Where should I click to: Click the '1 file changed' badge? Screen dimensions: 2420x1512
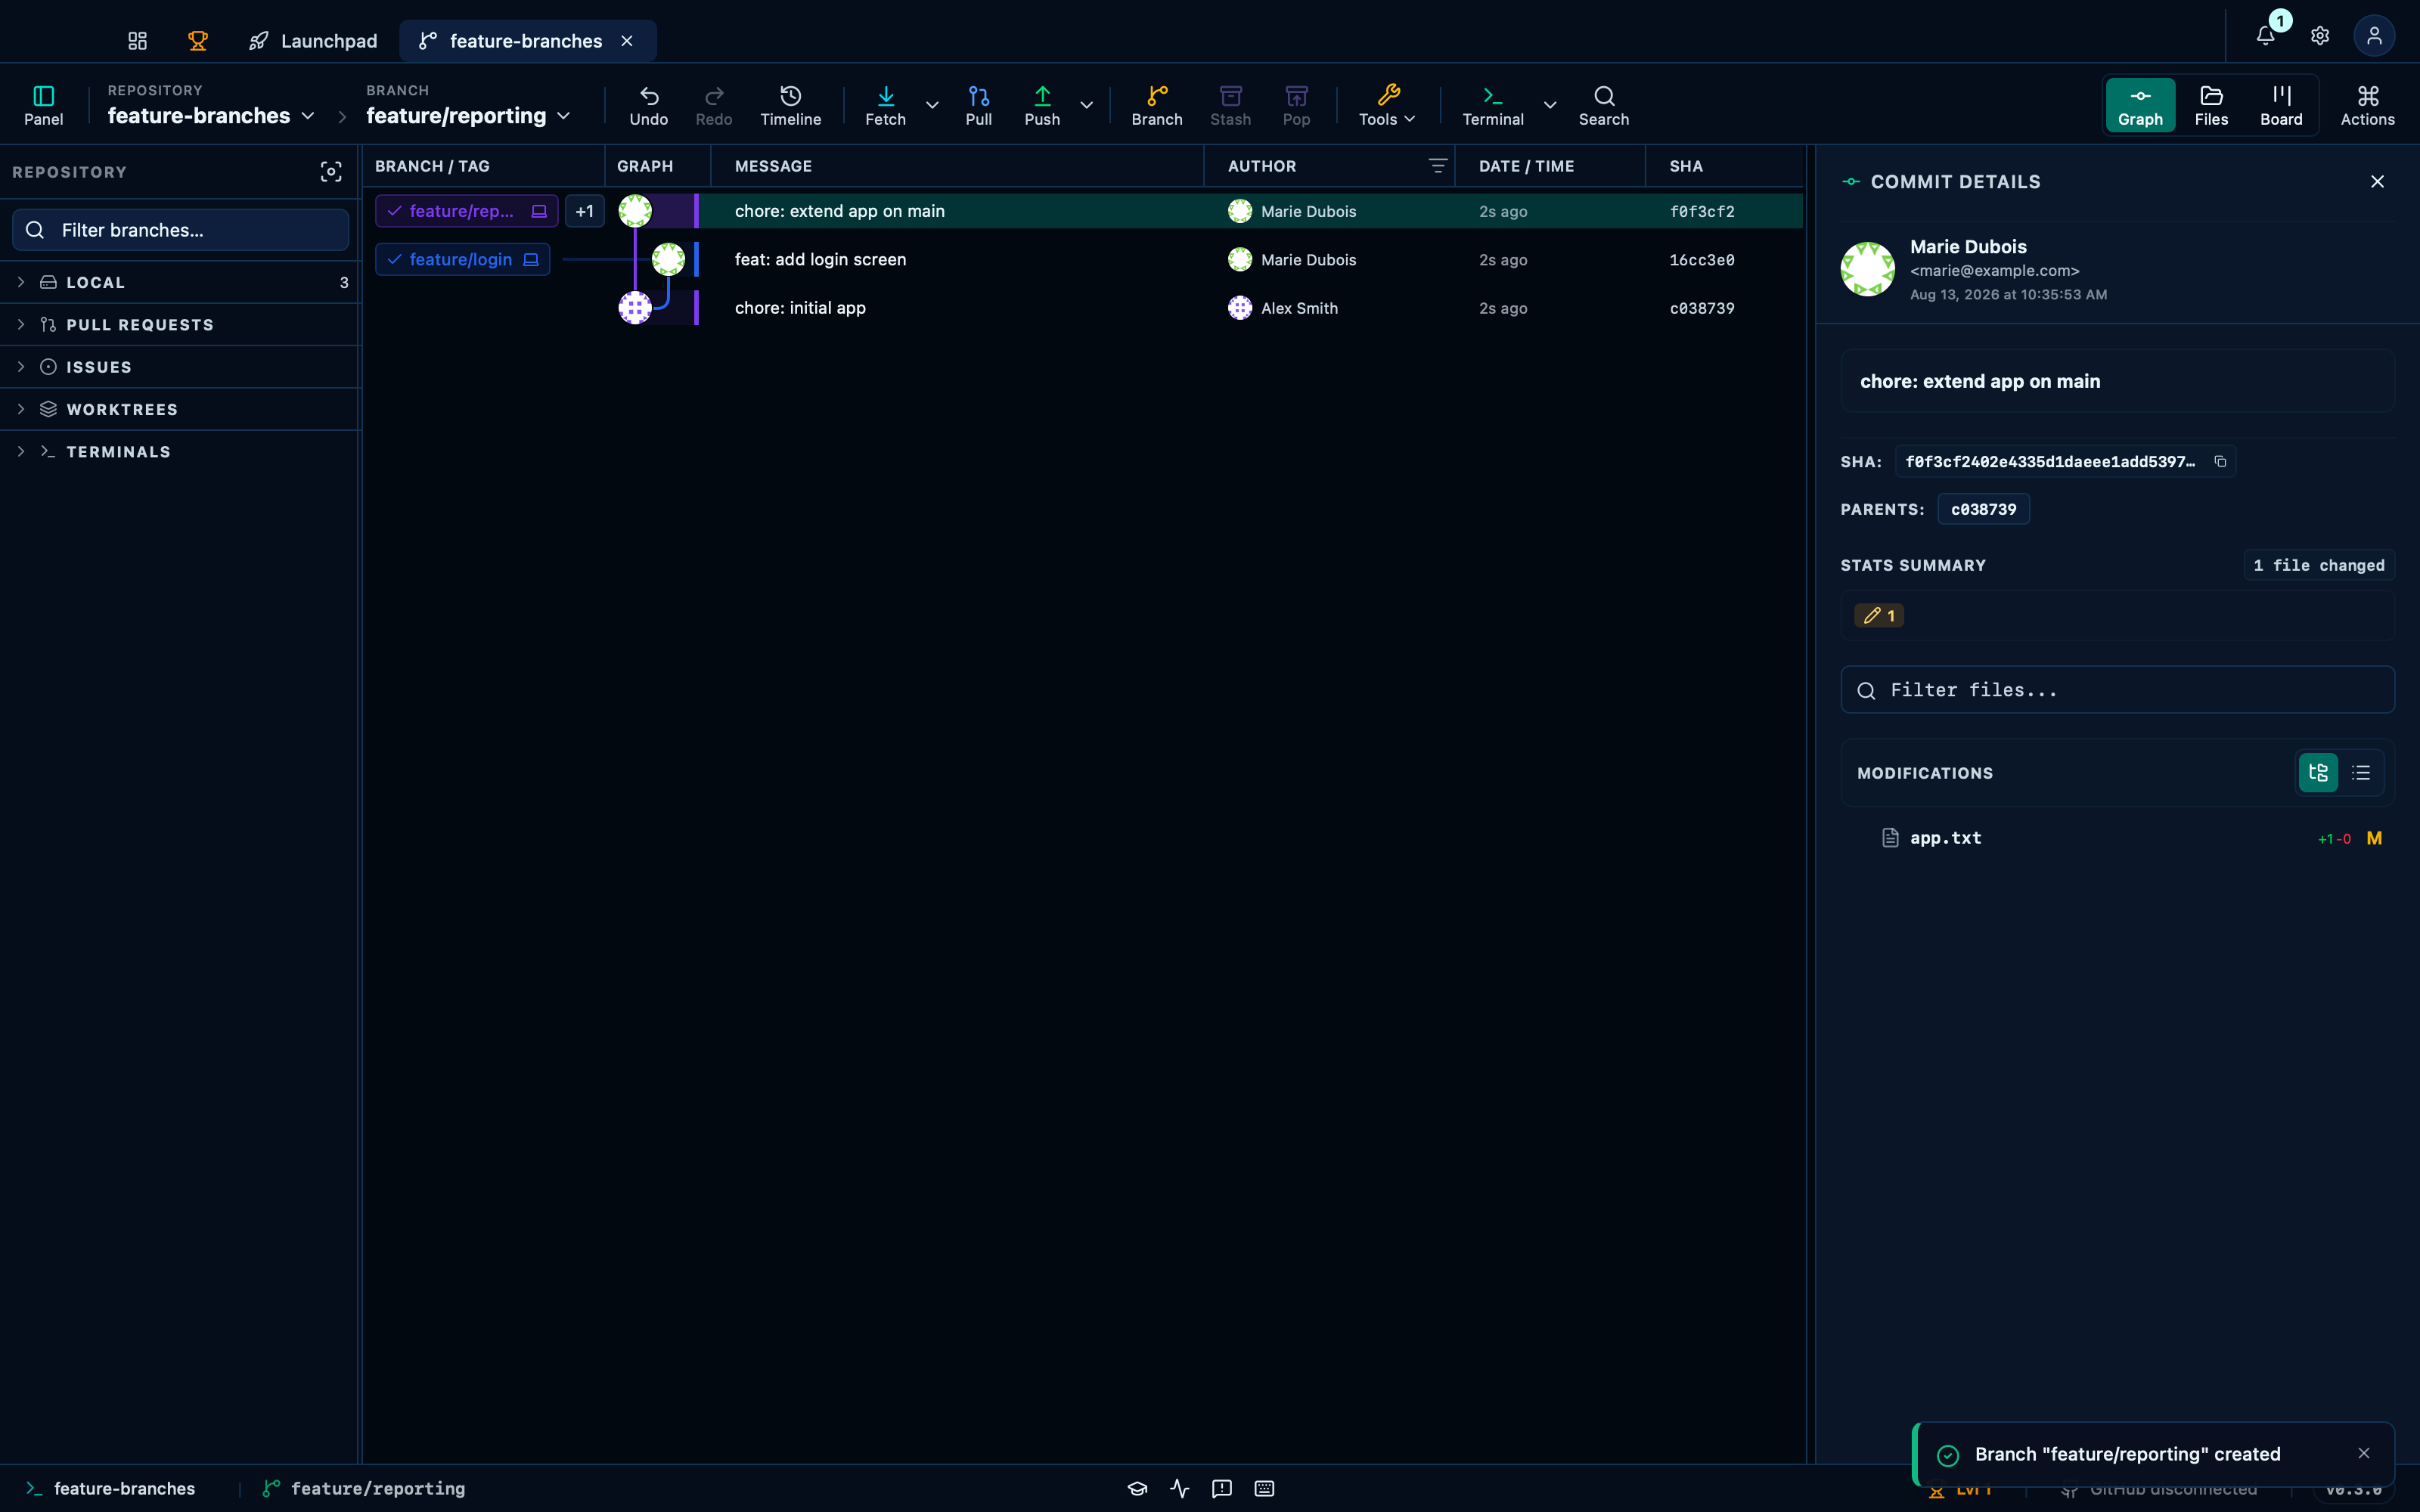[x=2318, y=565]
